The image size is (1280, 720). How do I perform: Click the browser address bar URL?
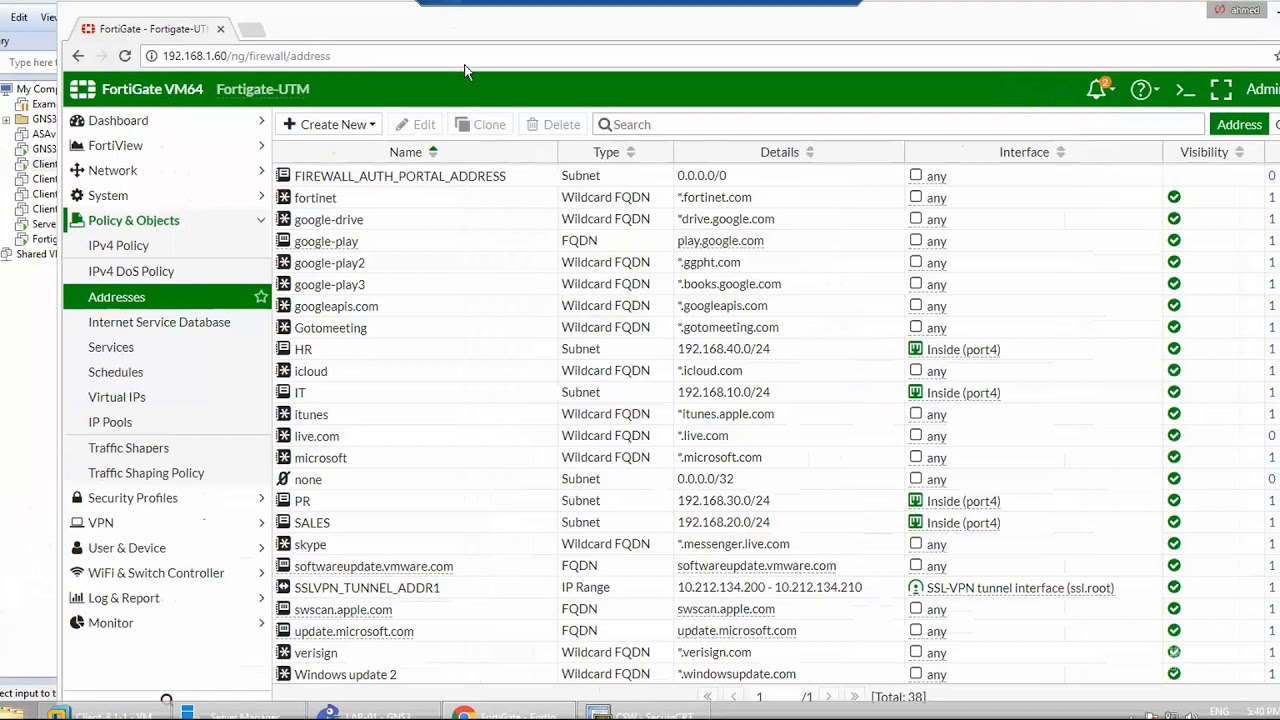click(x=246, y=56)
